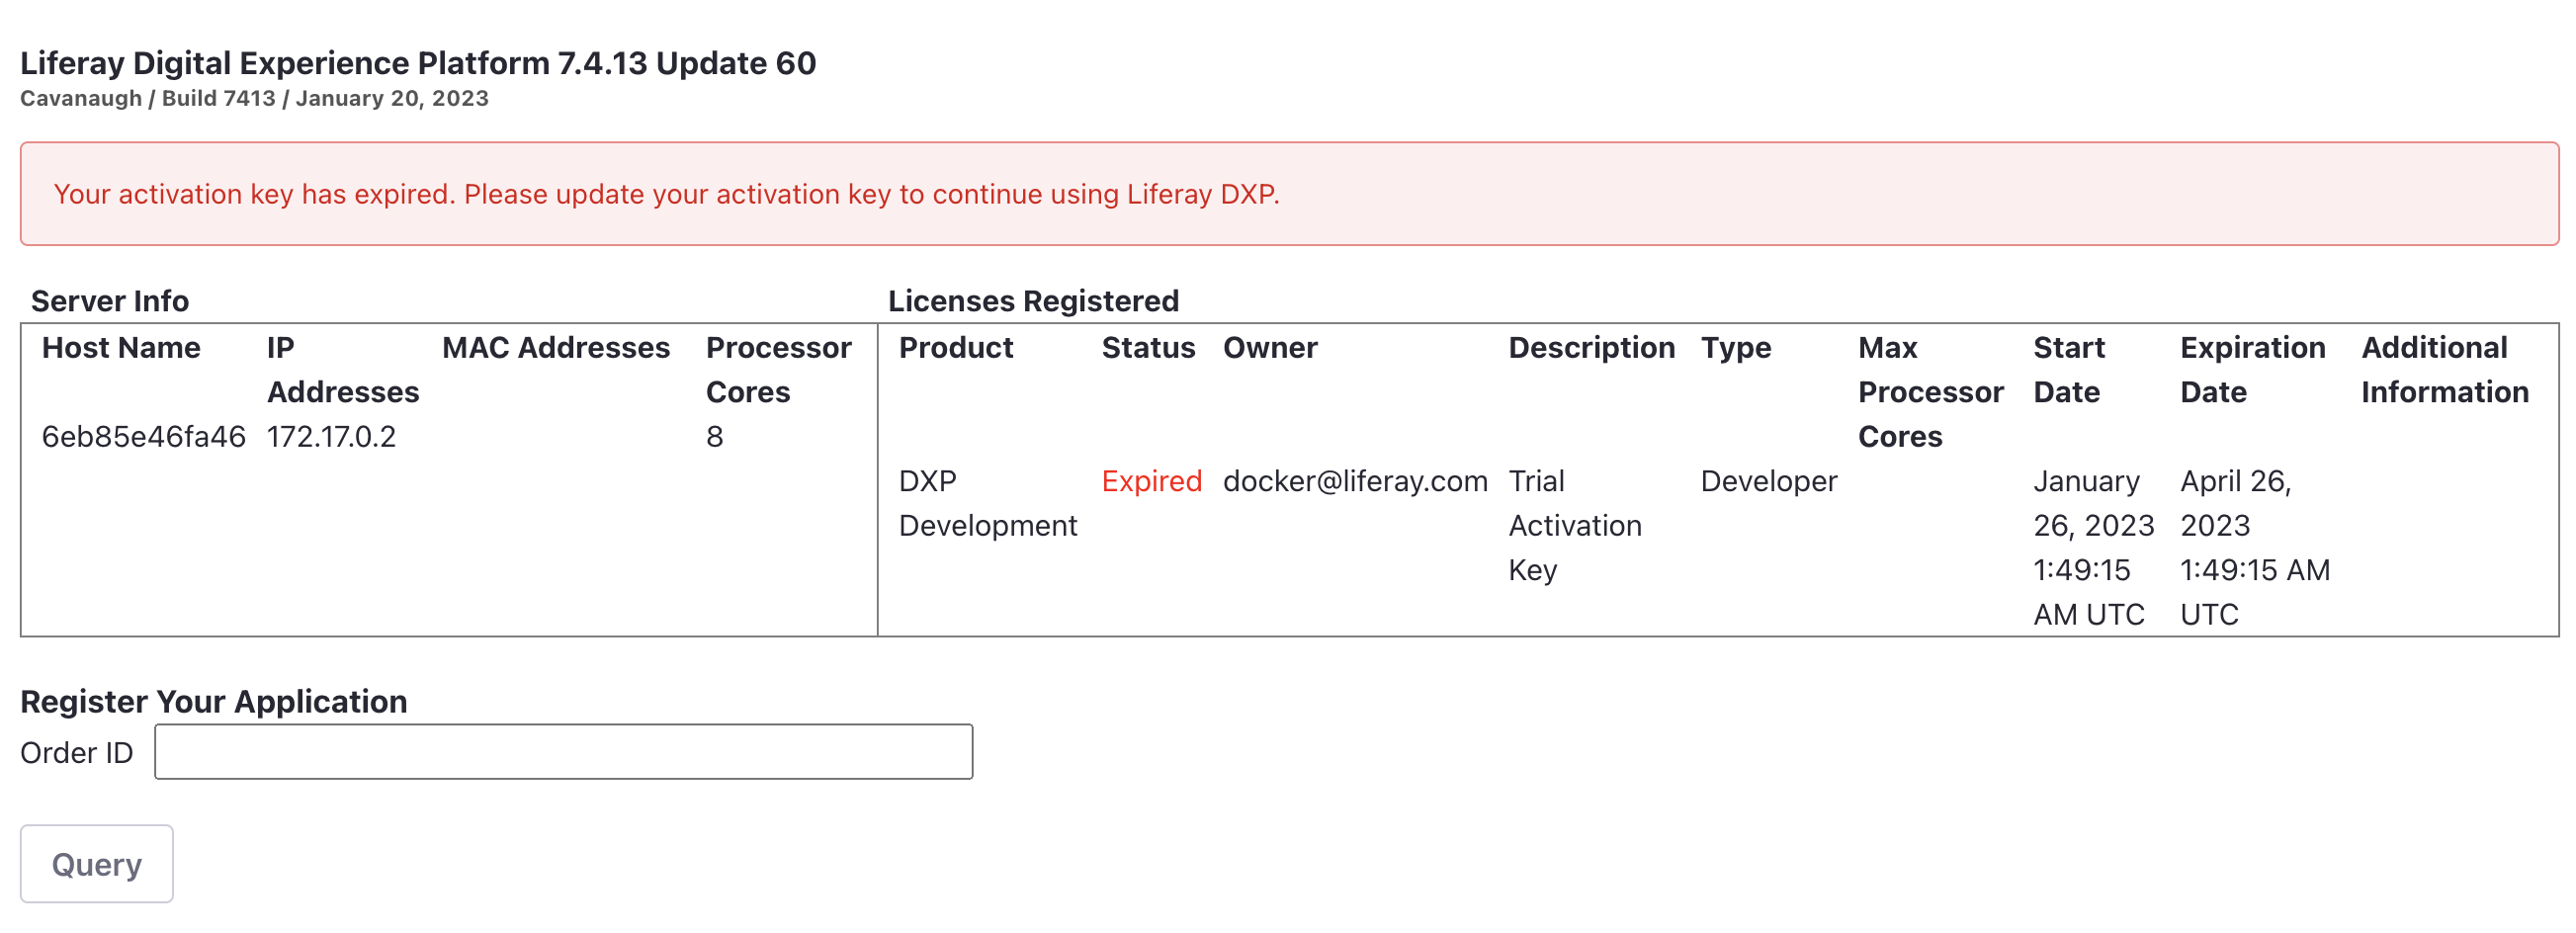Image resolution: width=2576 pixels, height=933 pixels.
Task: Click the Query button
Action: 97,864
